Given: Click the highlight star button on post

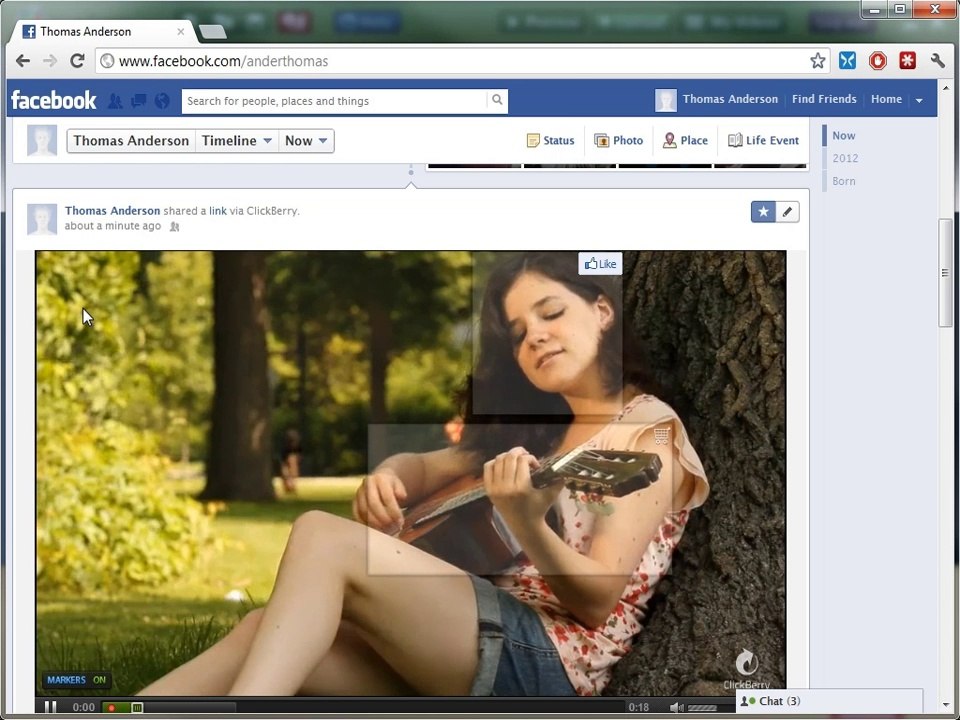Looking at the screenshot, I should click(763, 212).
